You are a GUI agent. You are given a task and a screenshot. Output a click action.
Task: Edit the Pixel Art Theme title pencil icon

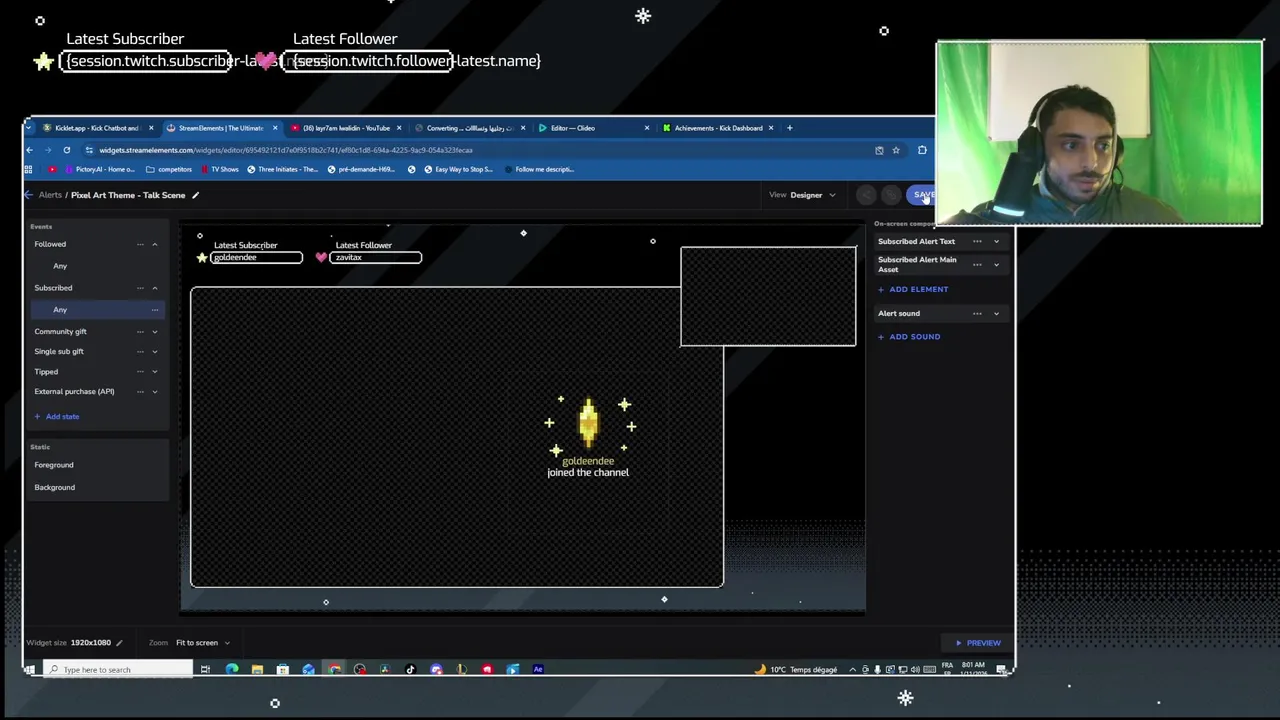pyautogui.click(x=196, y=195)
